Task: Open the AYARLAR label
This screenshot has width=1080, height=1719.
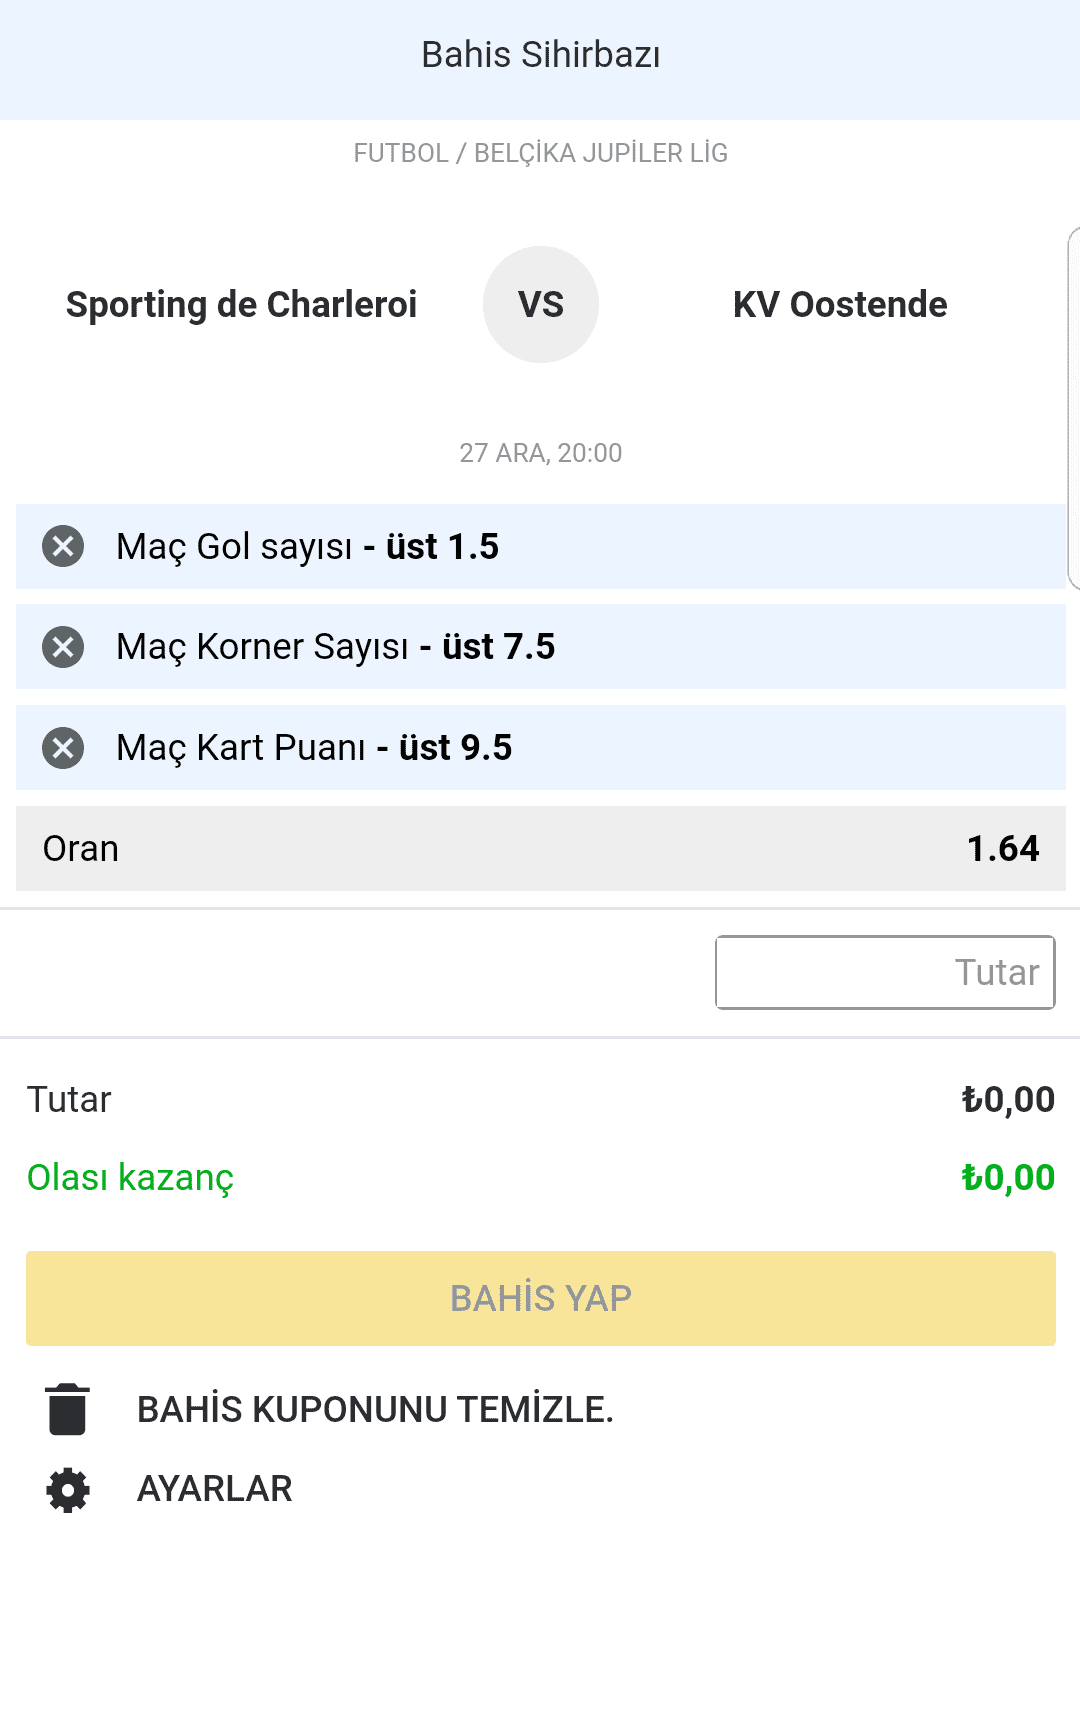Action: (215, 1489)
